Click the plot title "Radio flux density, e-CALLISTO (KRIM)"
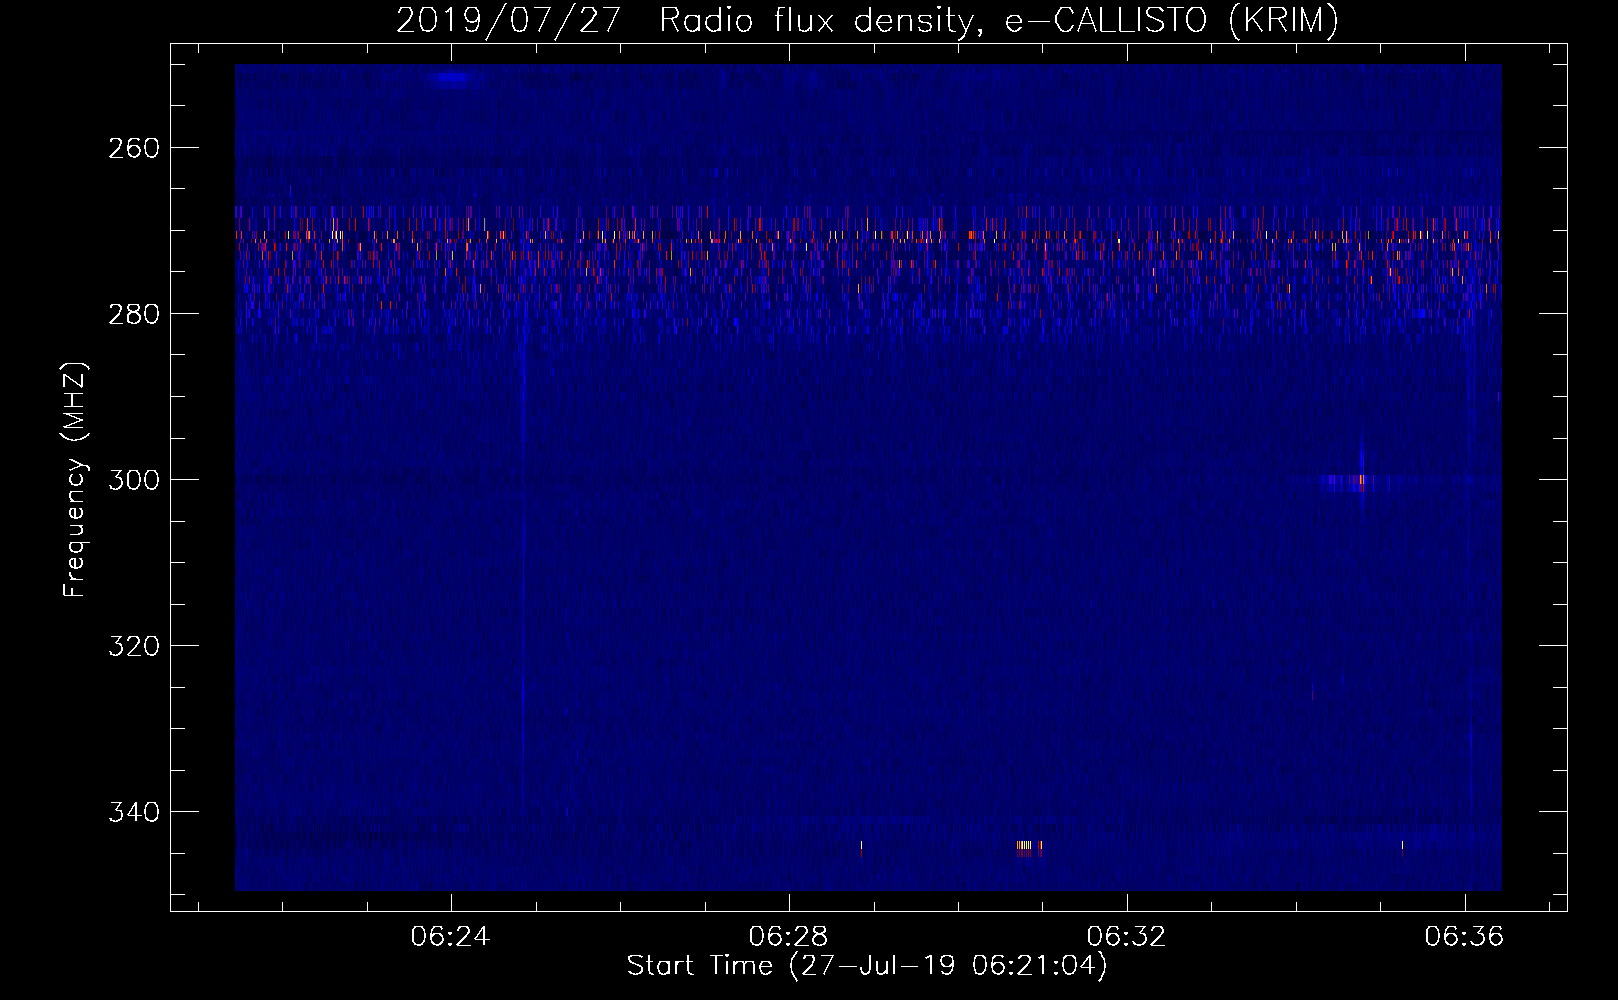 [998, 21]
